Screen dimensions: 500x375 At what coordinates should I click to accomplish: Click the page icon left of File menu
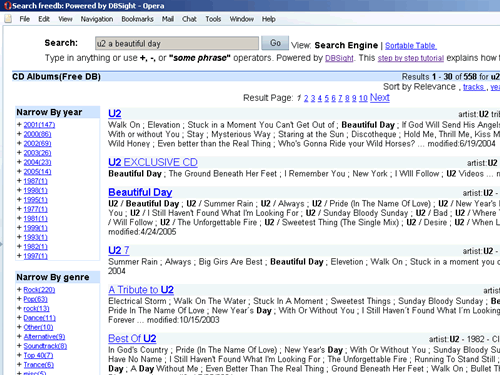coord(8,19)
